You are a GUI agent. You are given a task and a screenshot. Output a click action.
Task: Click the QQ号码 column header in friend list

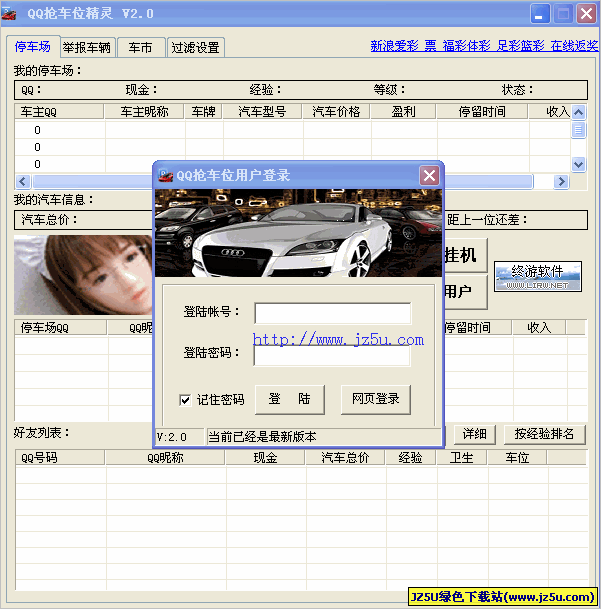tap(60, 458)
